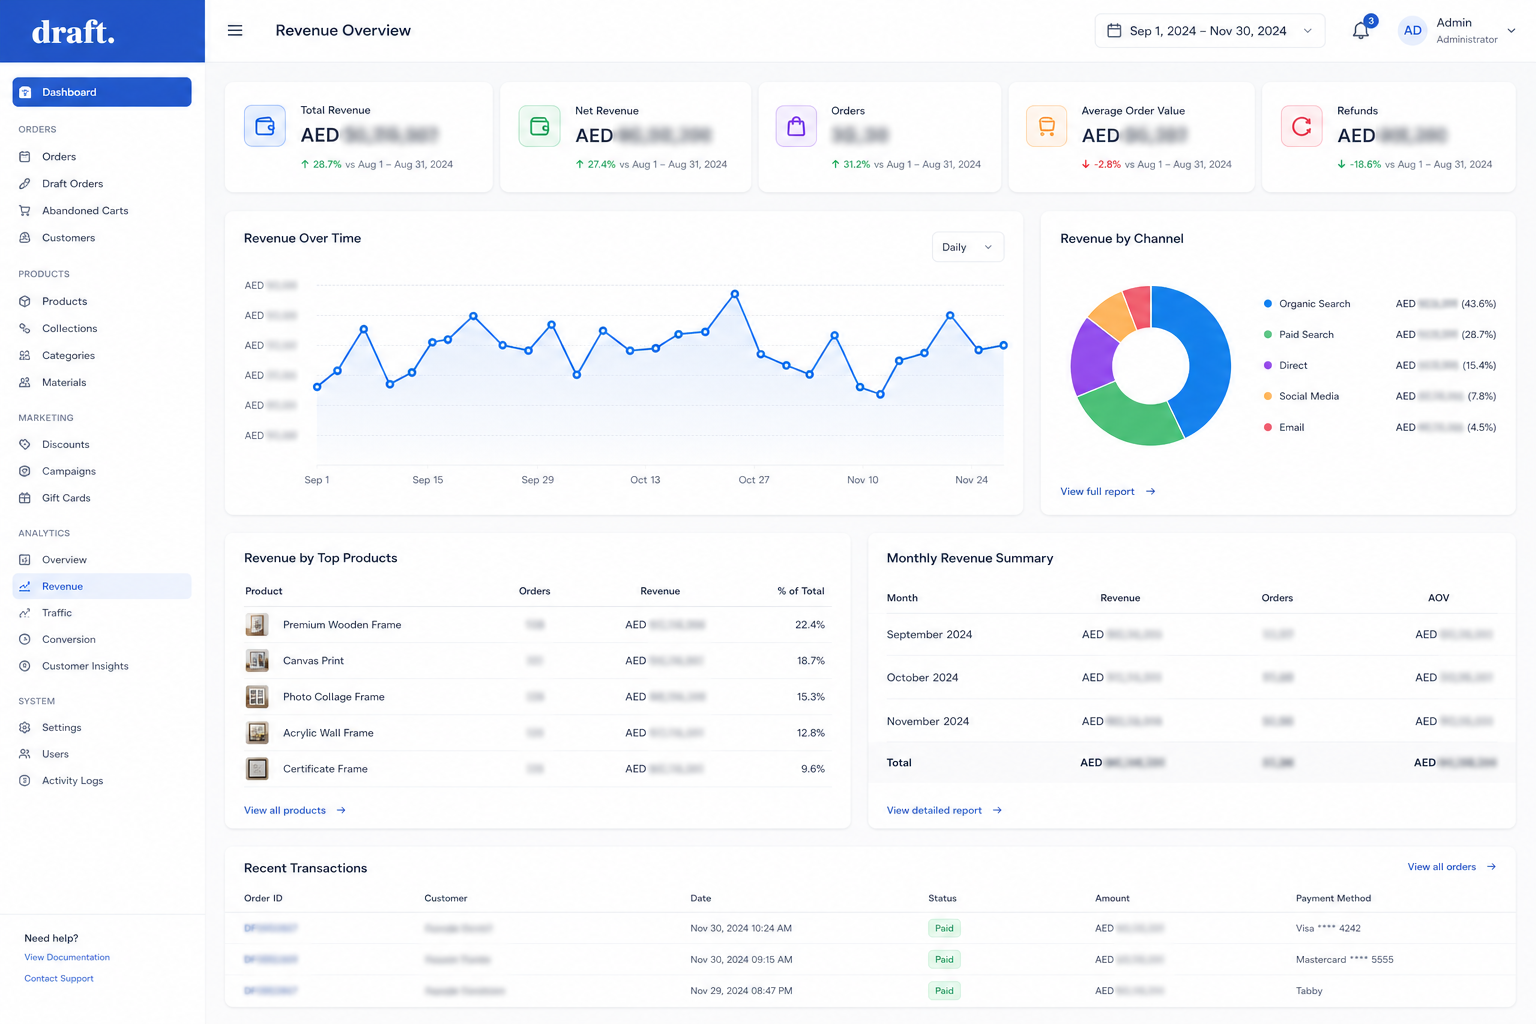Click the Orders sidebar icon

click(25, 157)
